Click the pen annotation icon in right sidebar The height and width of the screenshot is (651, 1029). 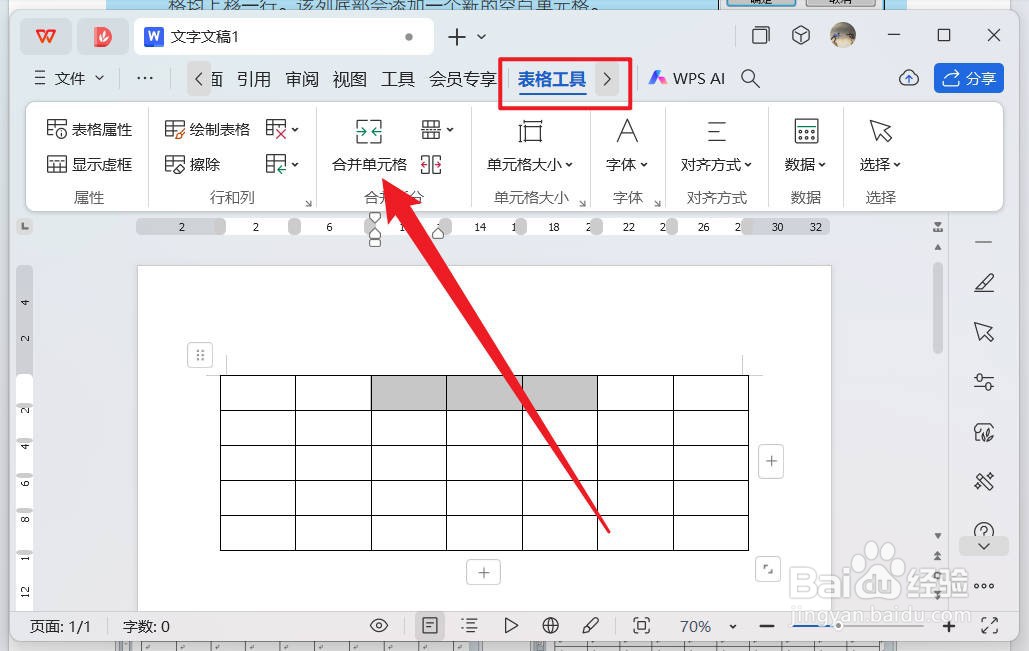pos(984,282)
